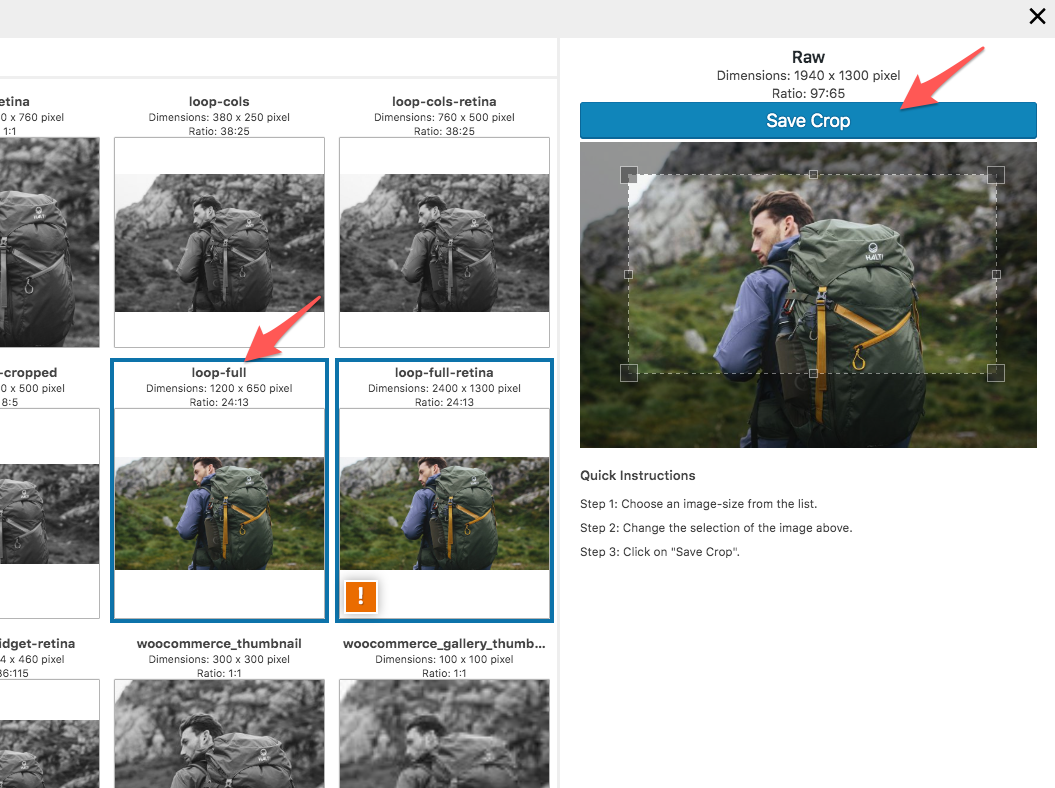Select the partially visible cropped 8:5 thumbnail
Image resolution: width=1055 pixels, height=788 pixels.
pyautogui.click(x=49, y=513)
